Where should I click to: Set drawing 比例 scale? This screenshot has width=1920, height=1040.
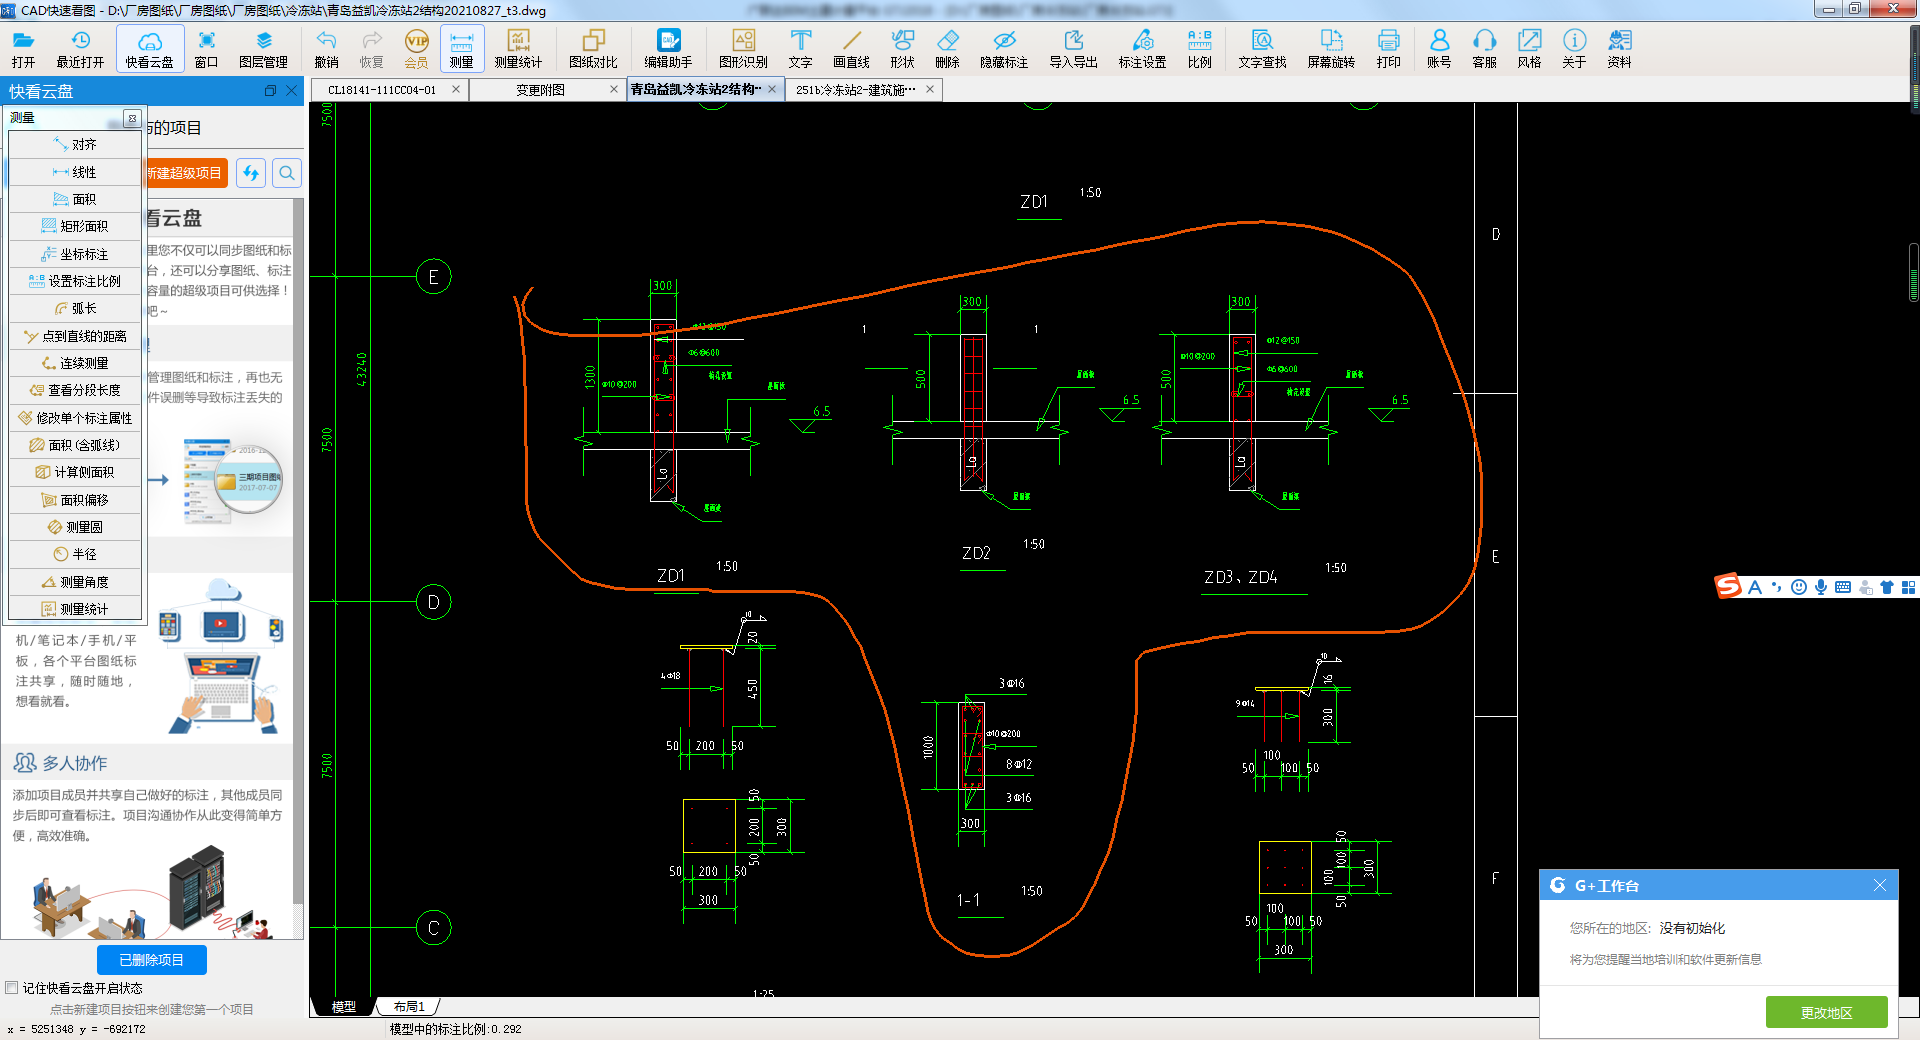[x=1199, y=48]
